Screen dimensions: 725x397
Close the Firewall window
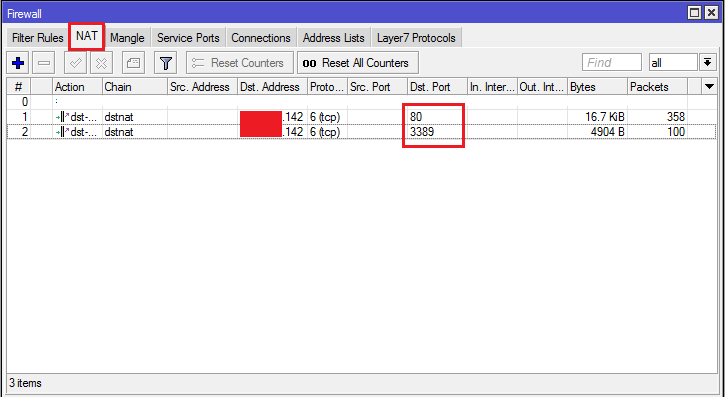pyautogui.click(x=711, y=13)
